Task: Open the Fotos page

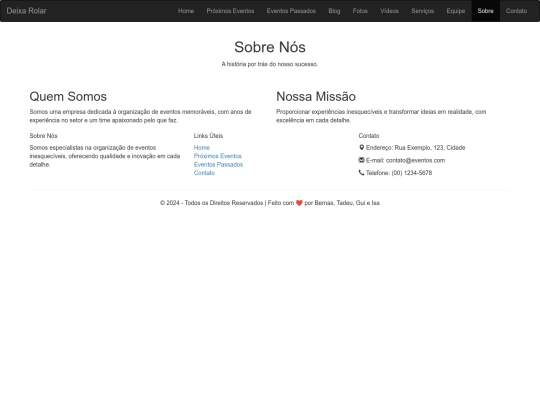Action: (x=360, y=11)
